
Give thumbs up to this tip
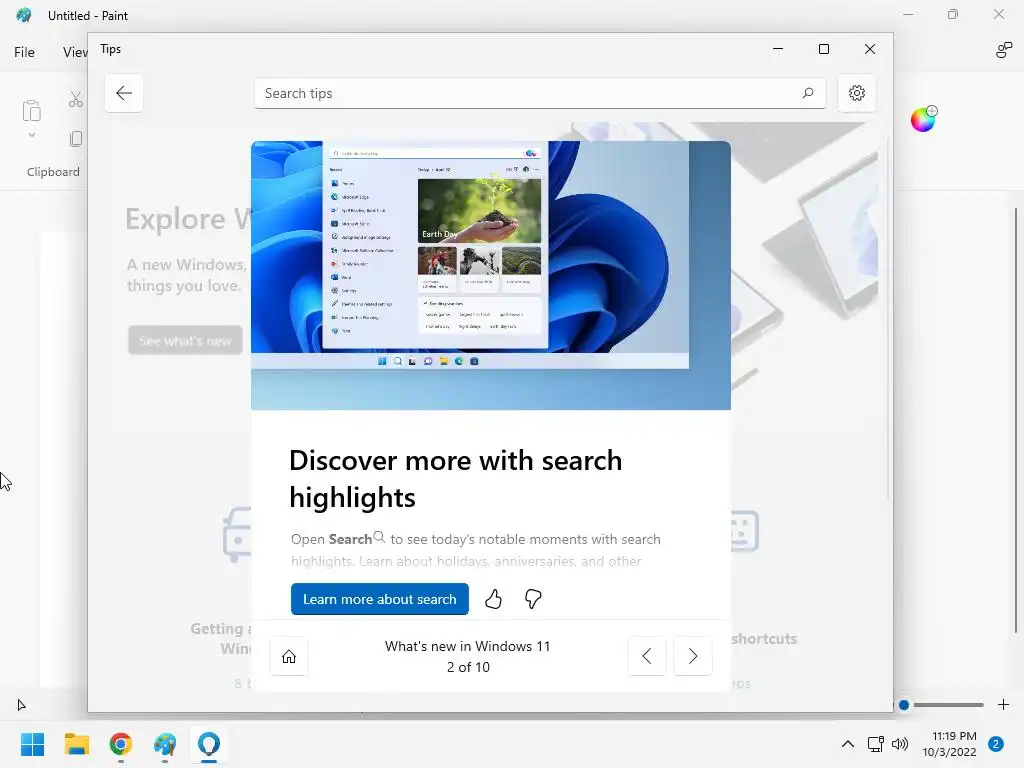493,599
